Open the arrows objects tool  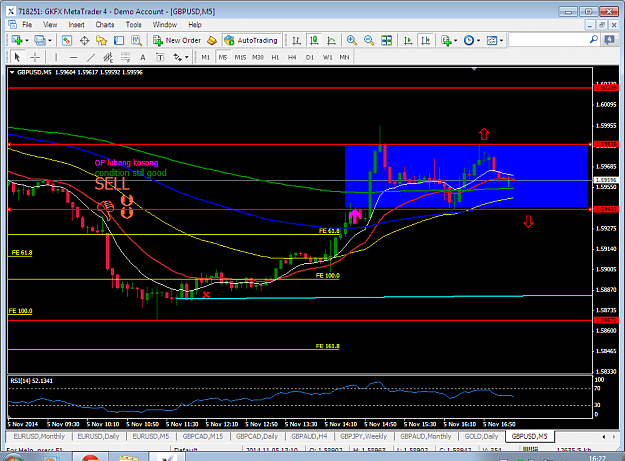[x=177, y=57]
